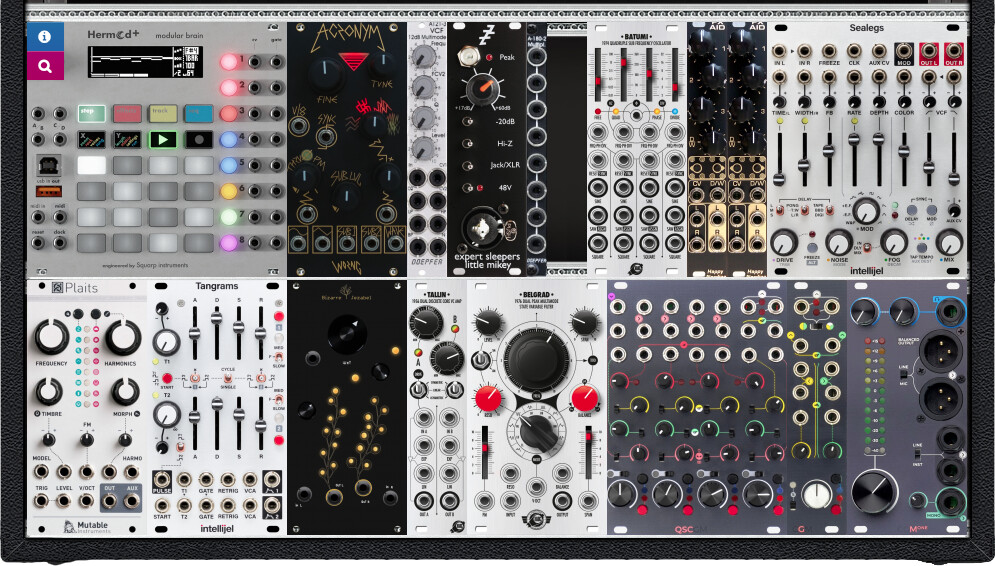Turn the big Belgrad center frequency knob
995x566 pixels.
click(537, 359)
